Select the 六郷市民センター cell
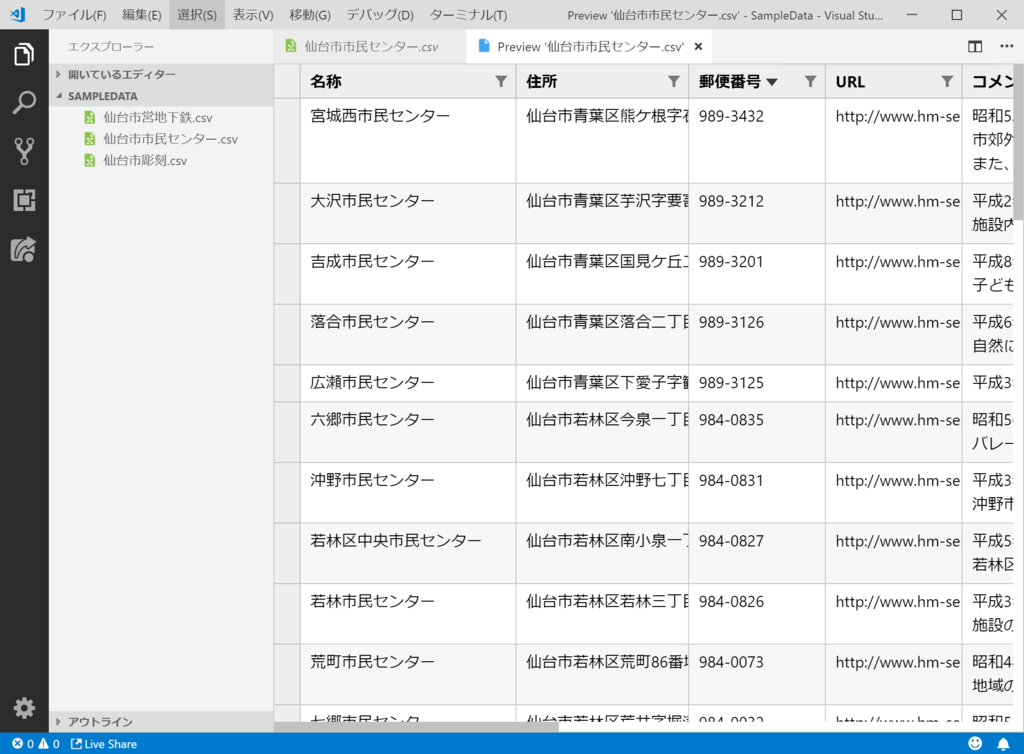 coord(408,432)
